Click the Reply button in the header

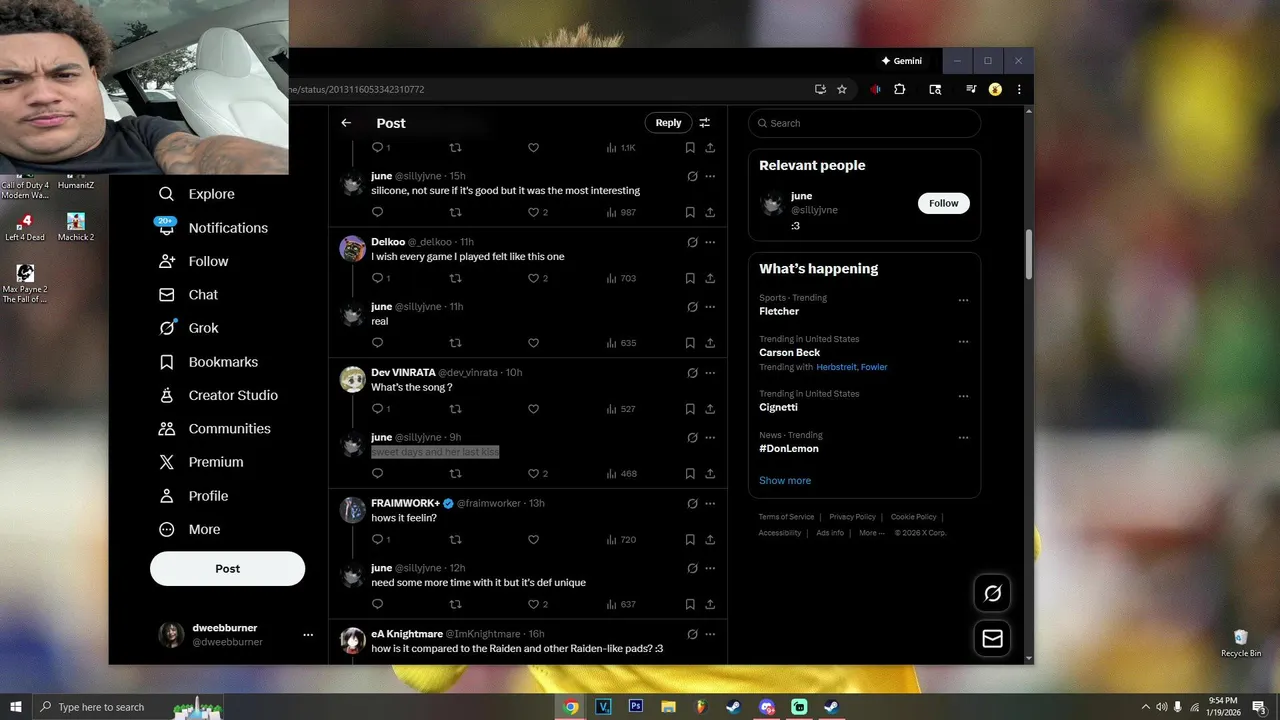[668, 123]
